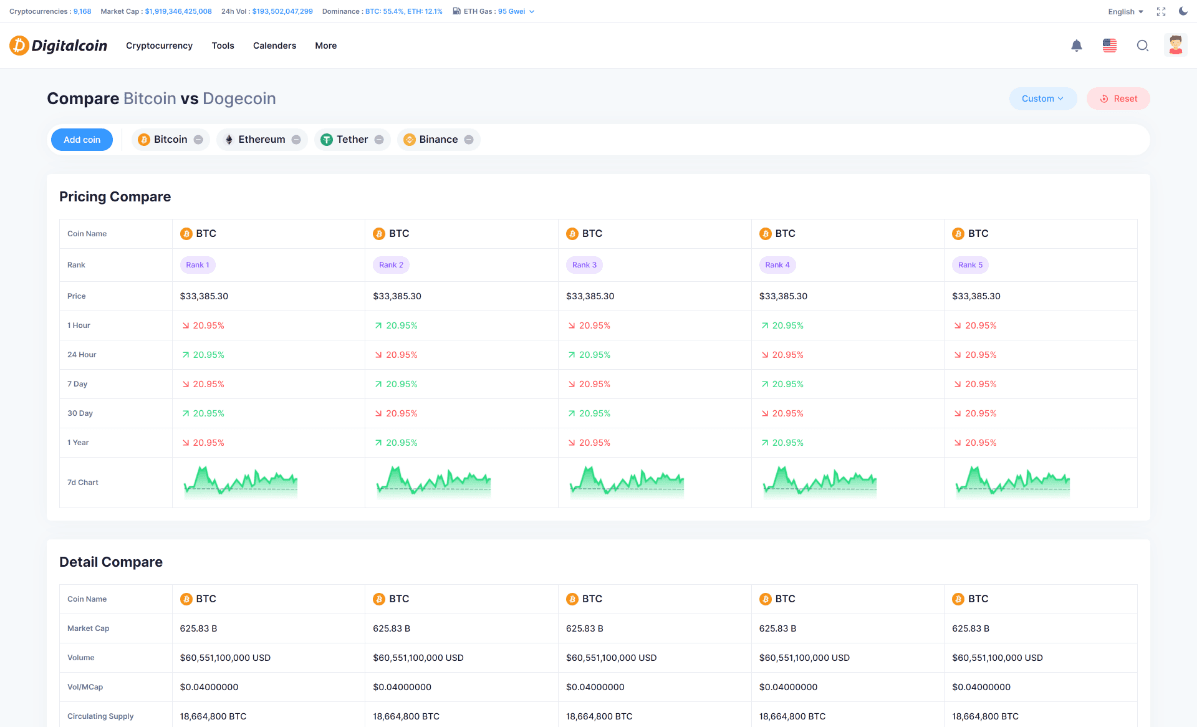
Task: Open the Tools menu
Action: coord(223,46)
